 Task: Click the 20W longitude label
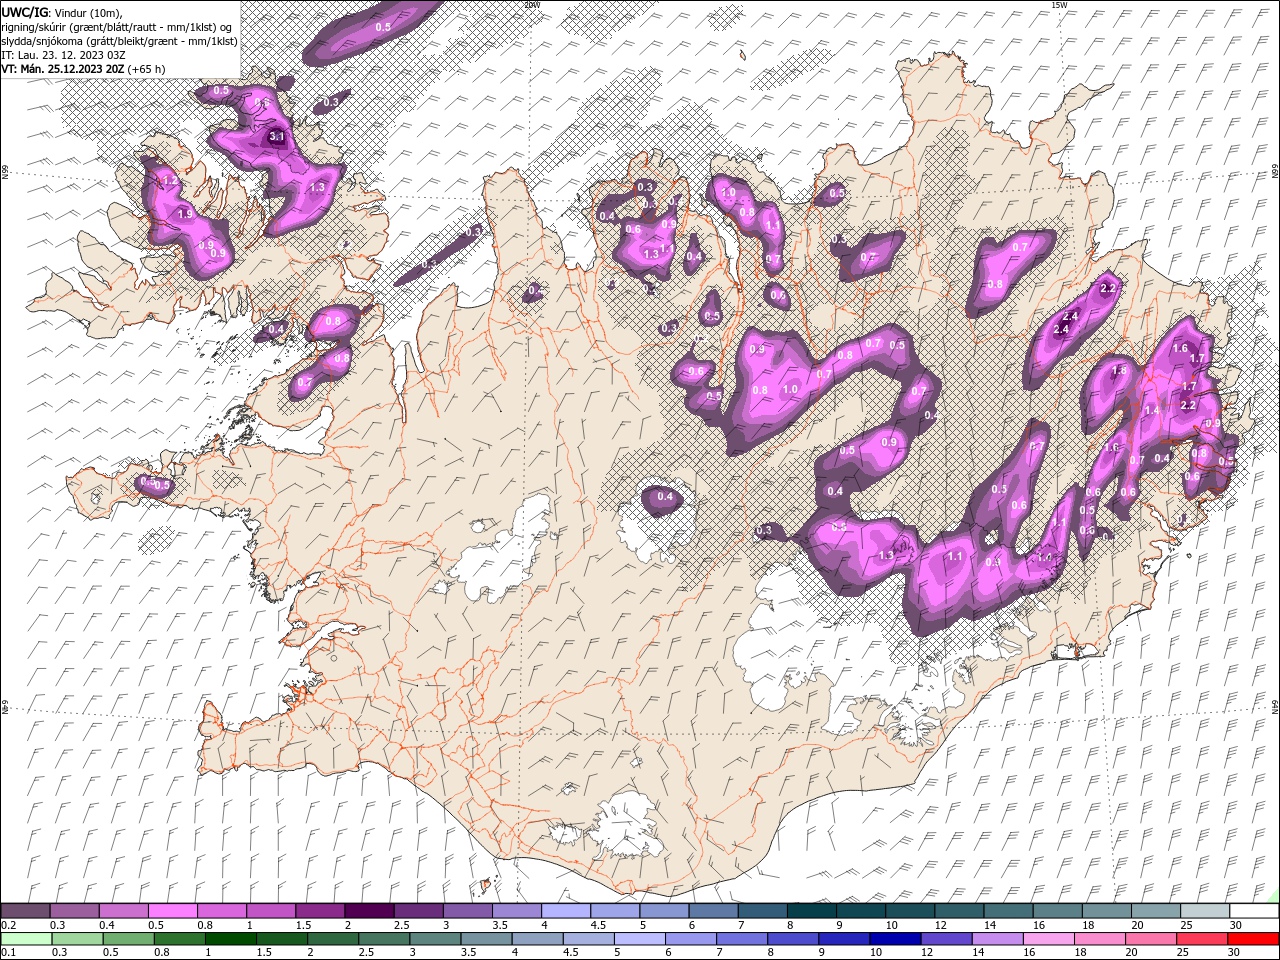(531, 5)
